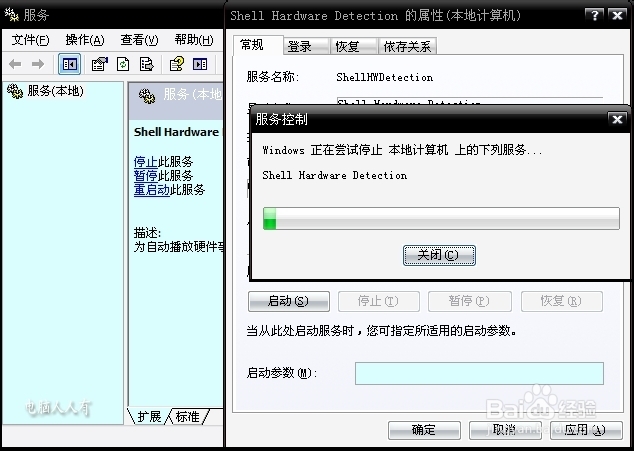This screenshot has height=451, width=634.
Task: Toggle the console tree pane icon
Action: (70, 64)
